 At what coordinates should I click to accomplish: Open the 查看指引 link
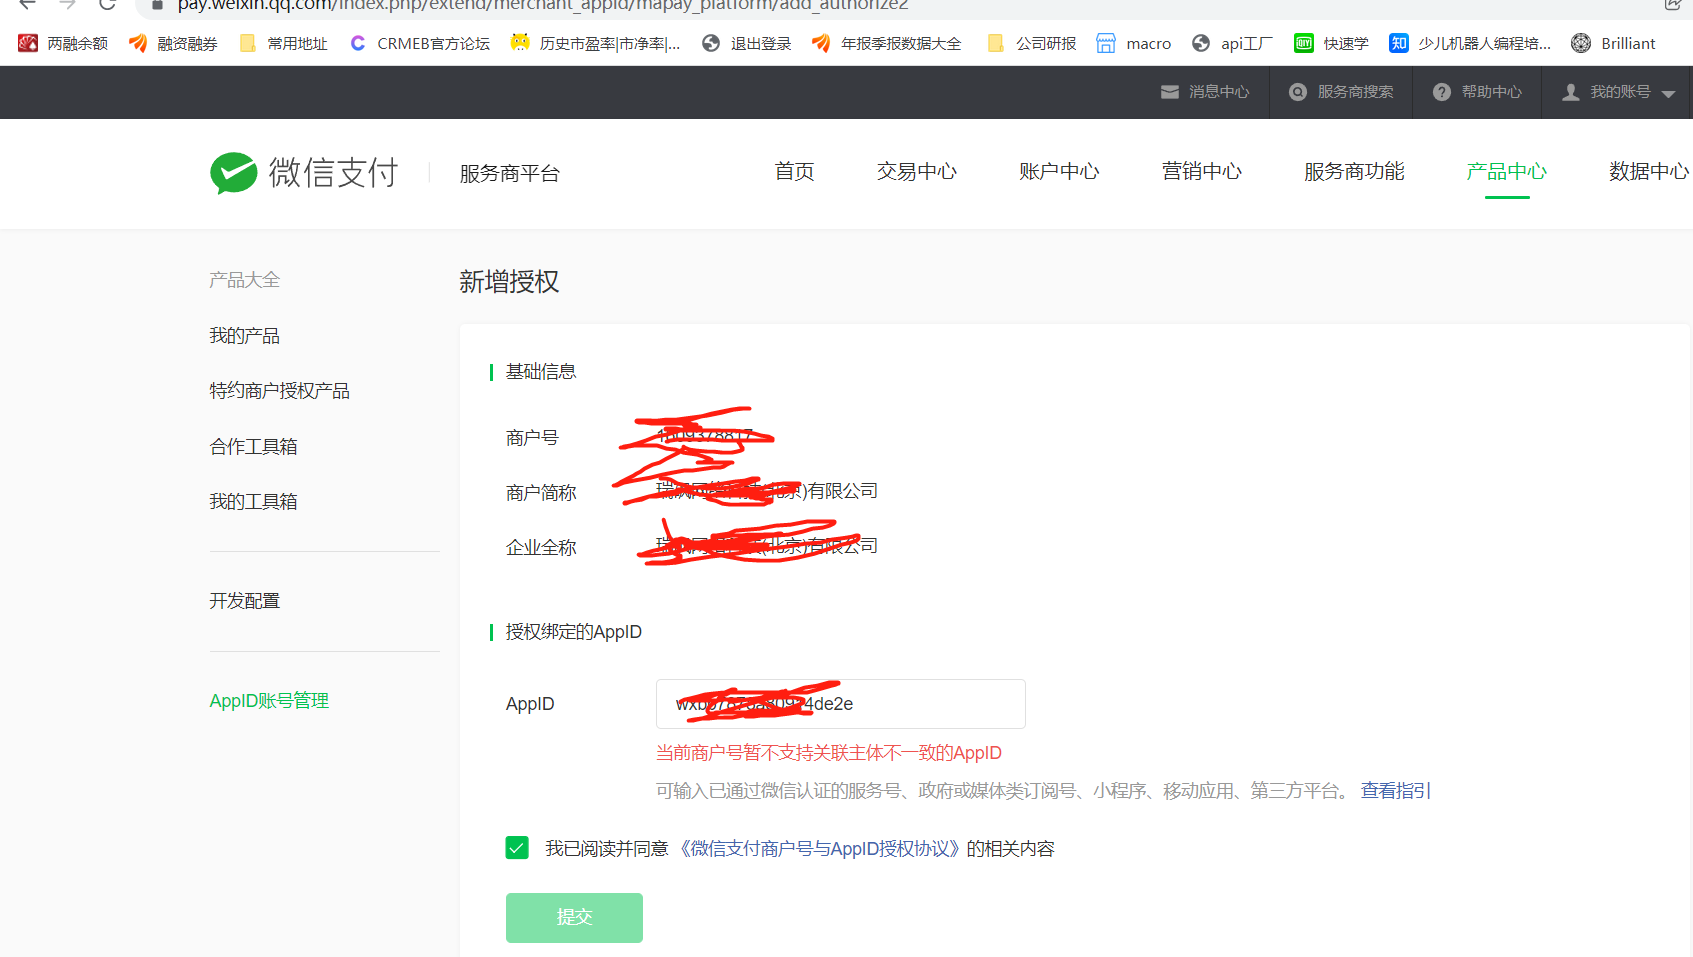[1396, 791]
